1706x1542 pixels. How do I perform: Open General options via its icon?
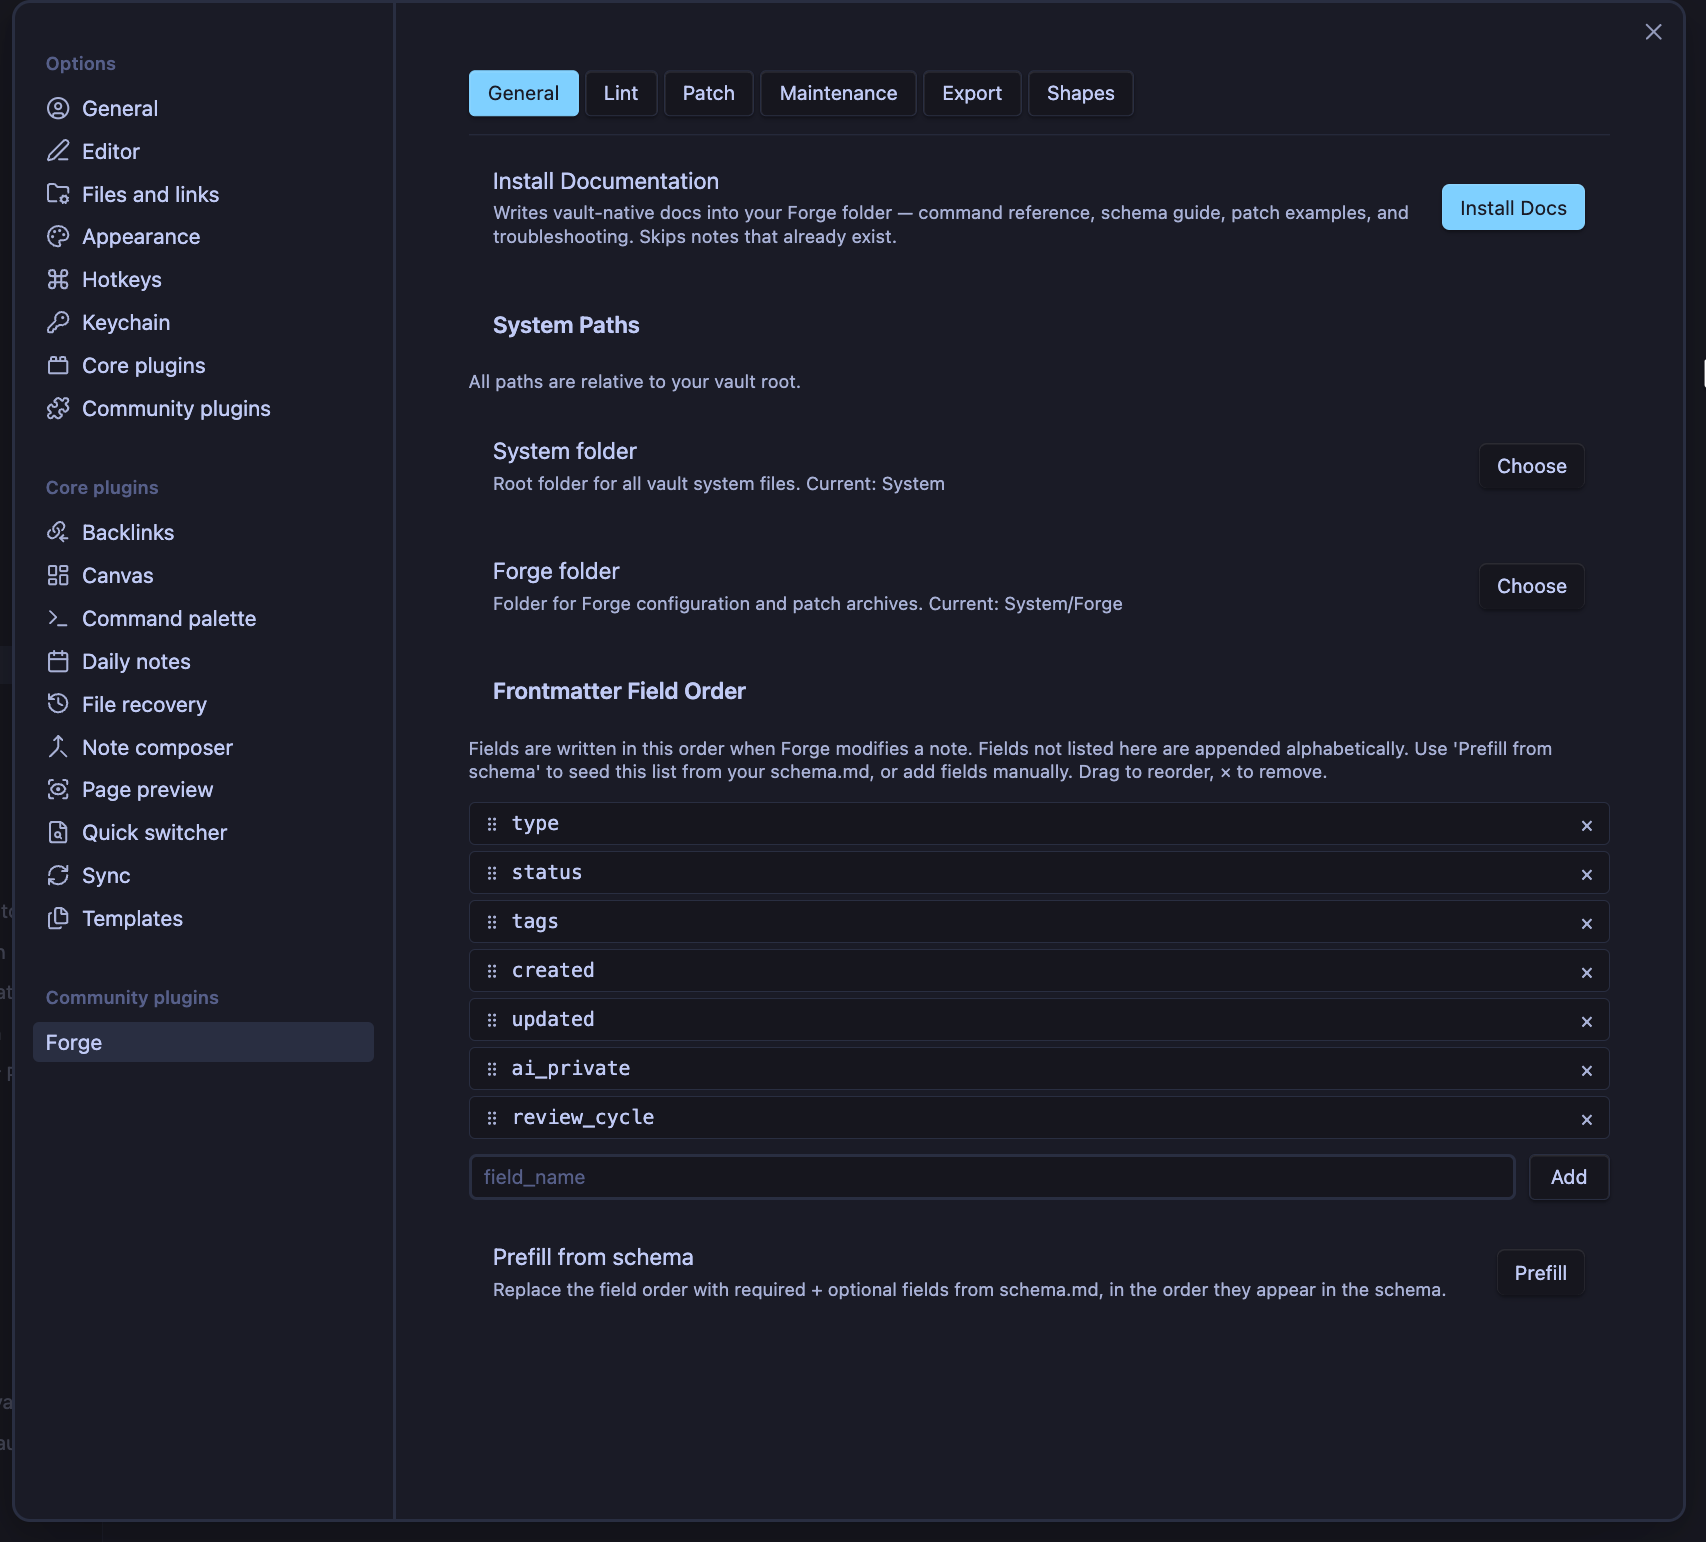tap(58, 108)
